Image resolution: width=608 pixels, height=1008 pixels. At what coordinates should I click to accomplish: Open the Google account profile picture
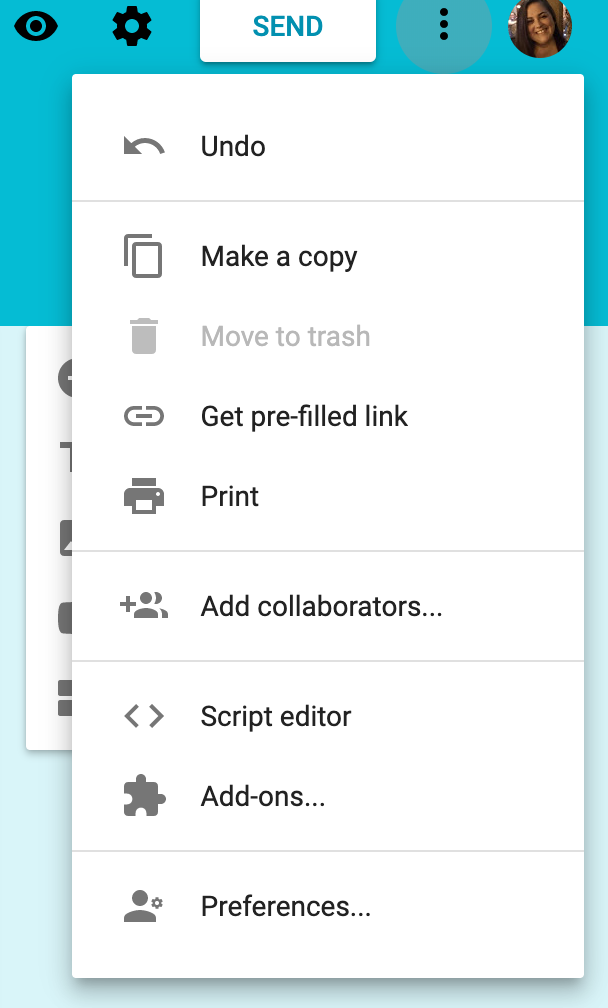pyautogui.click(x=540, y=26)
